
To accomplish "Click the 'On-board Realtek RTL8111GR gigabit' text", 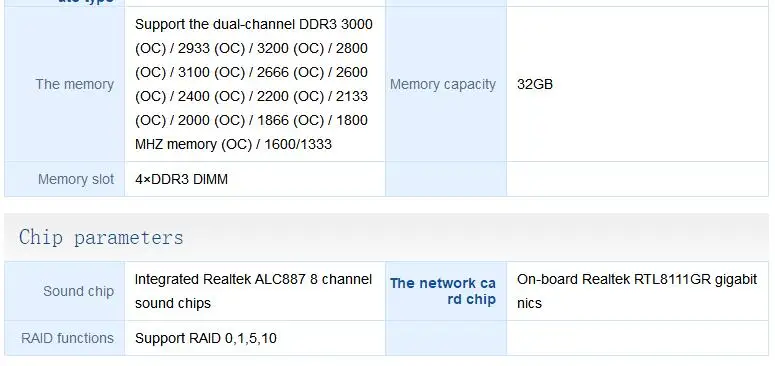I will coord(637,280).
